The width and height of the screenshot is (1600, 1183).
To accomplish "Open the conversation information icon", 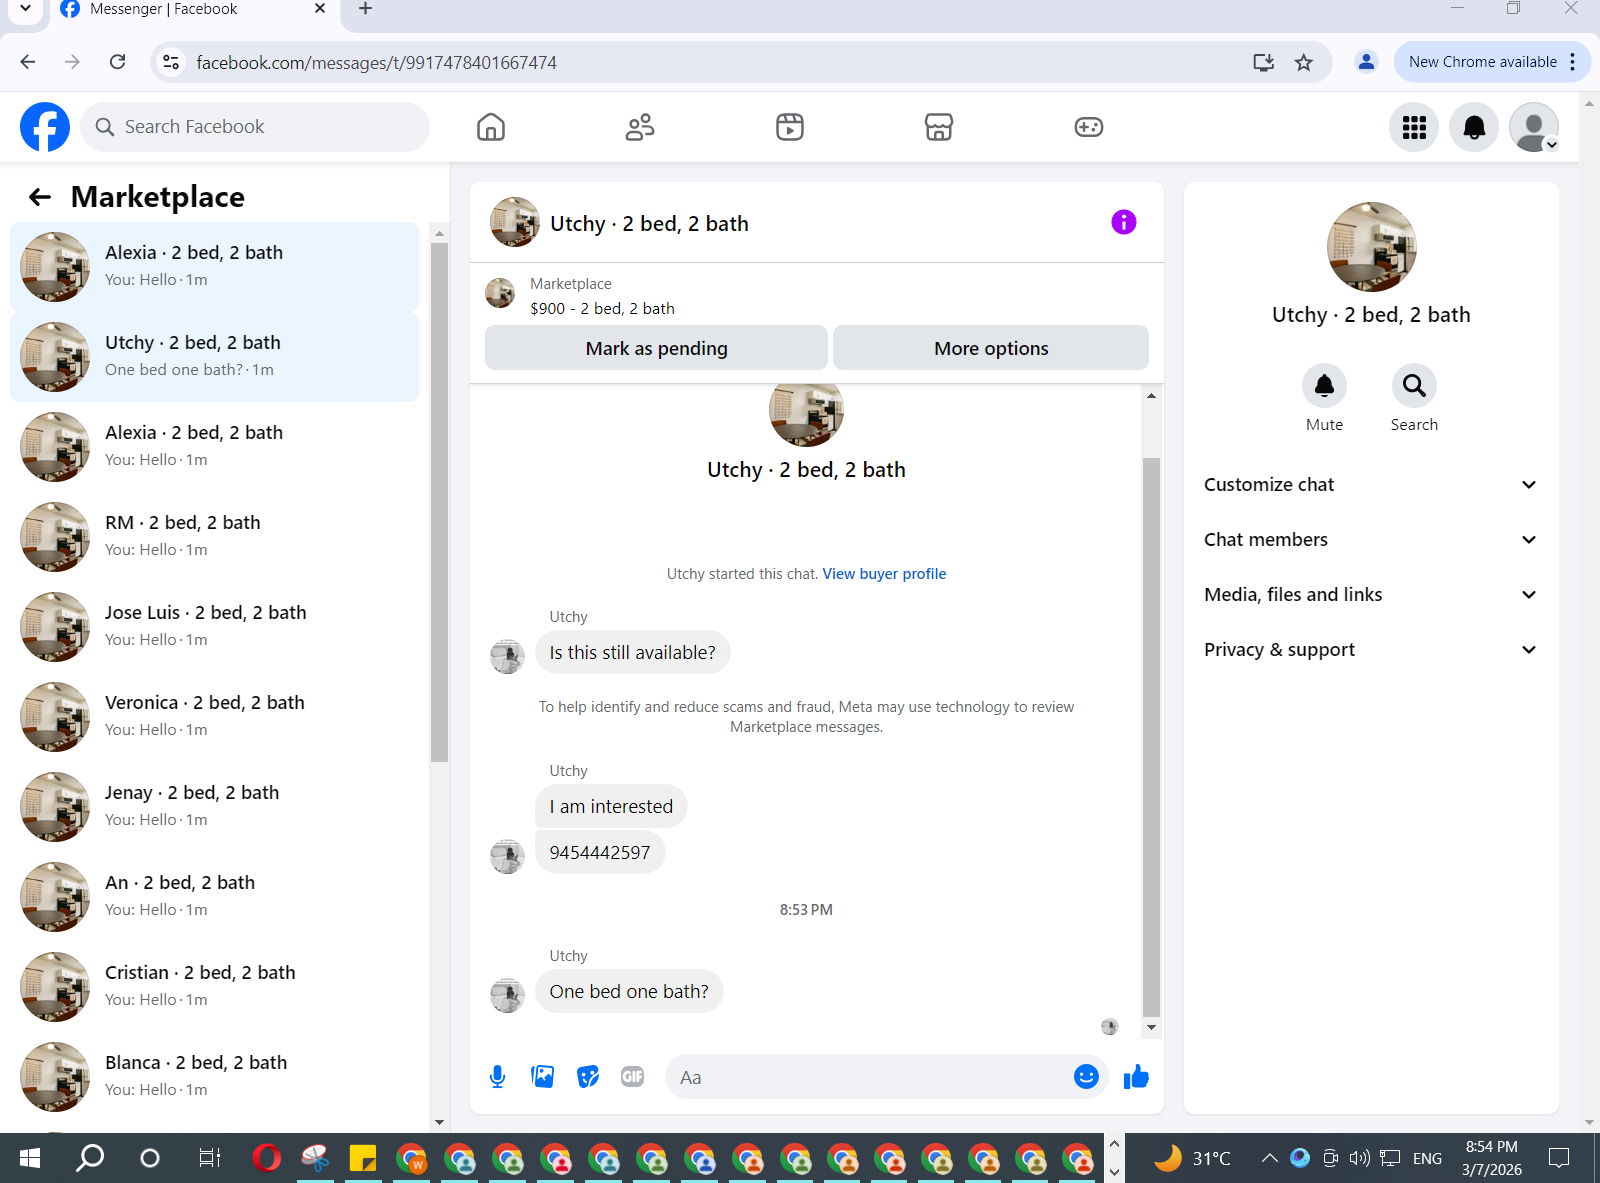I will pos(1124,222).
